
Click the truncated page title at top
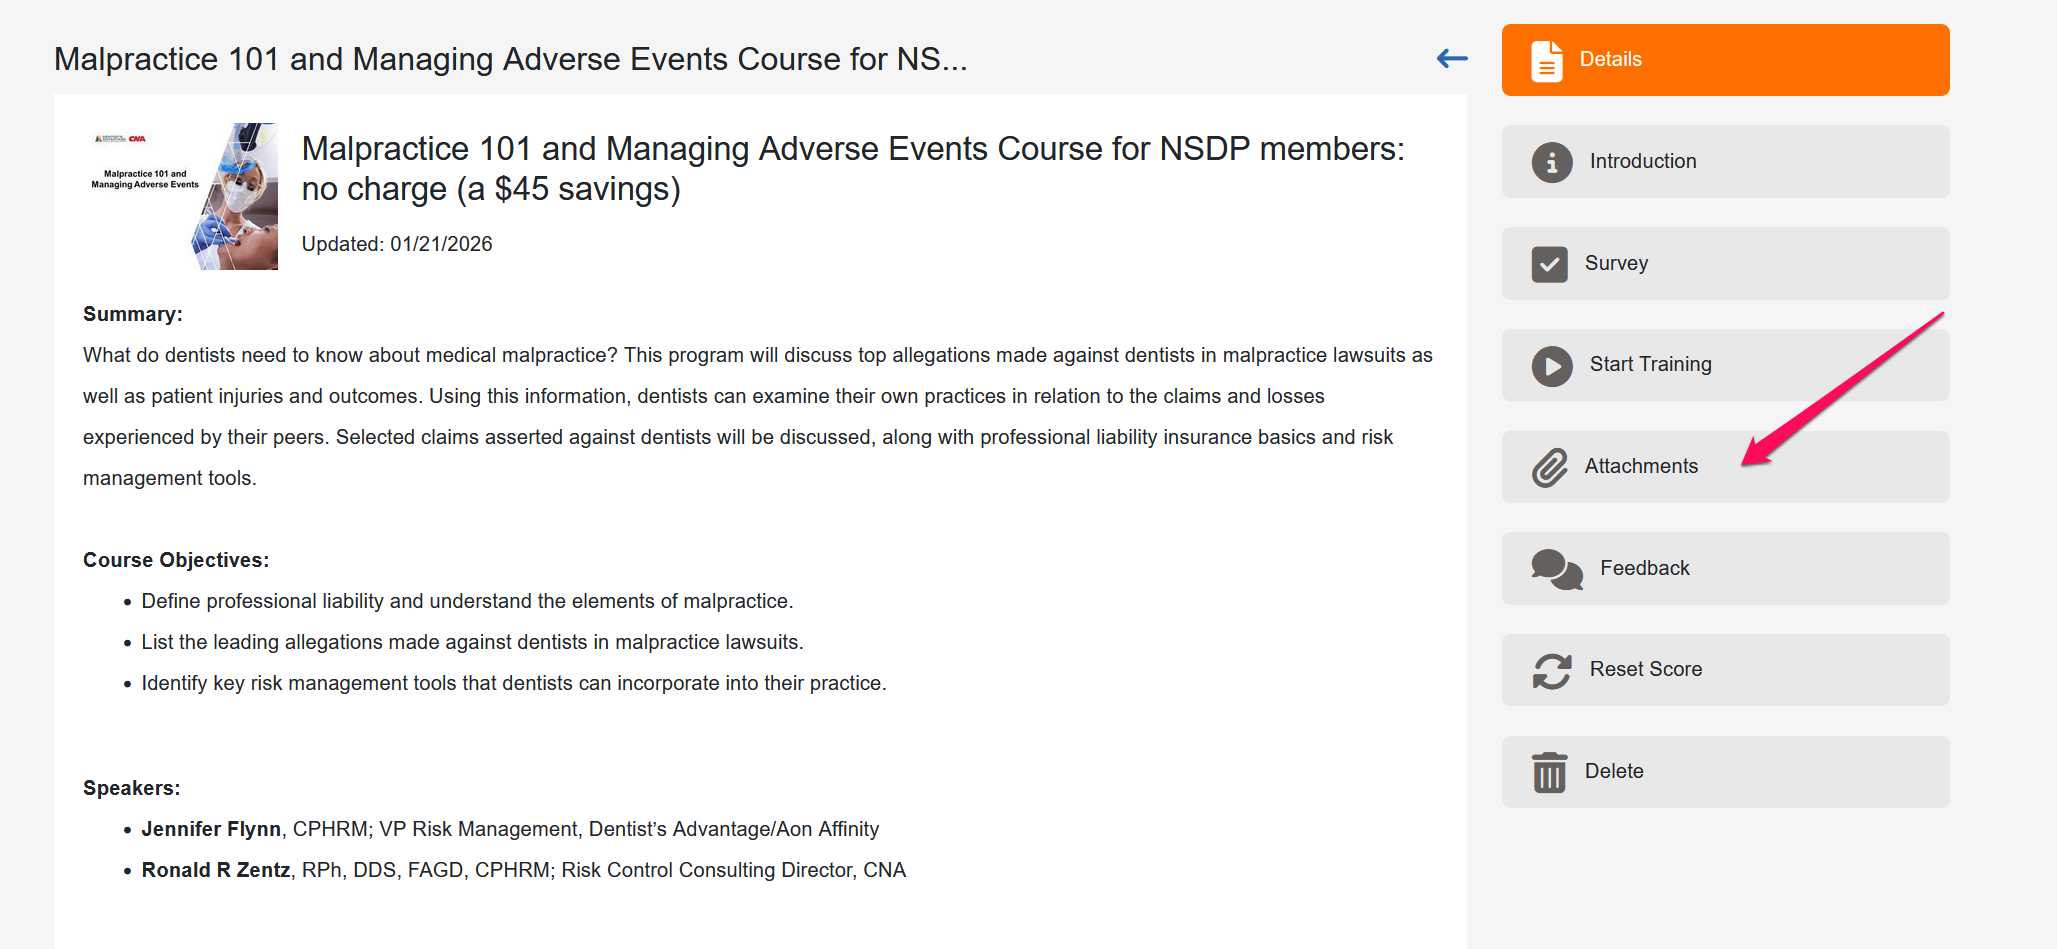[511, 59]
